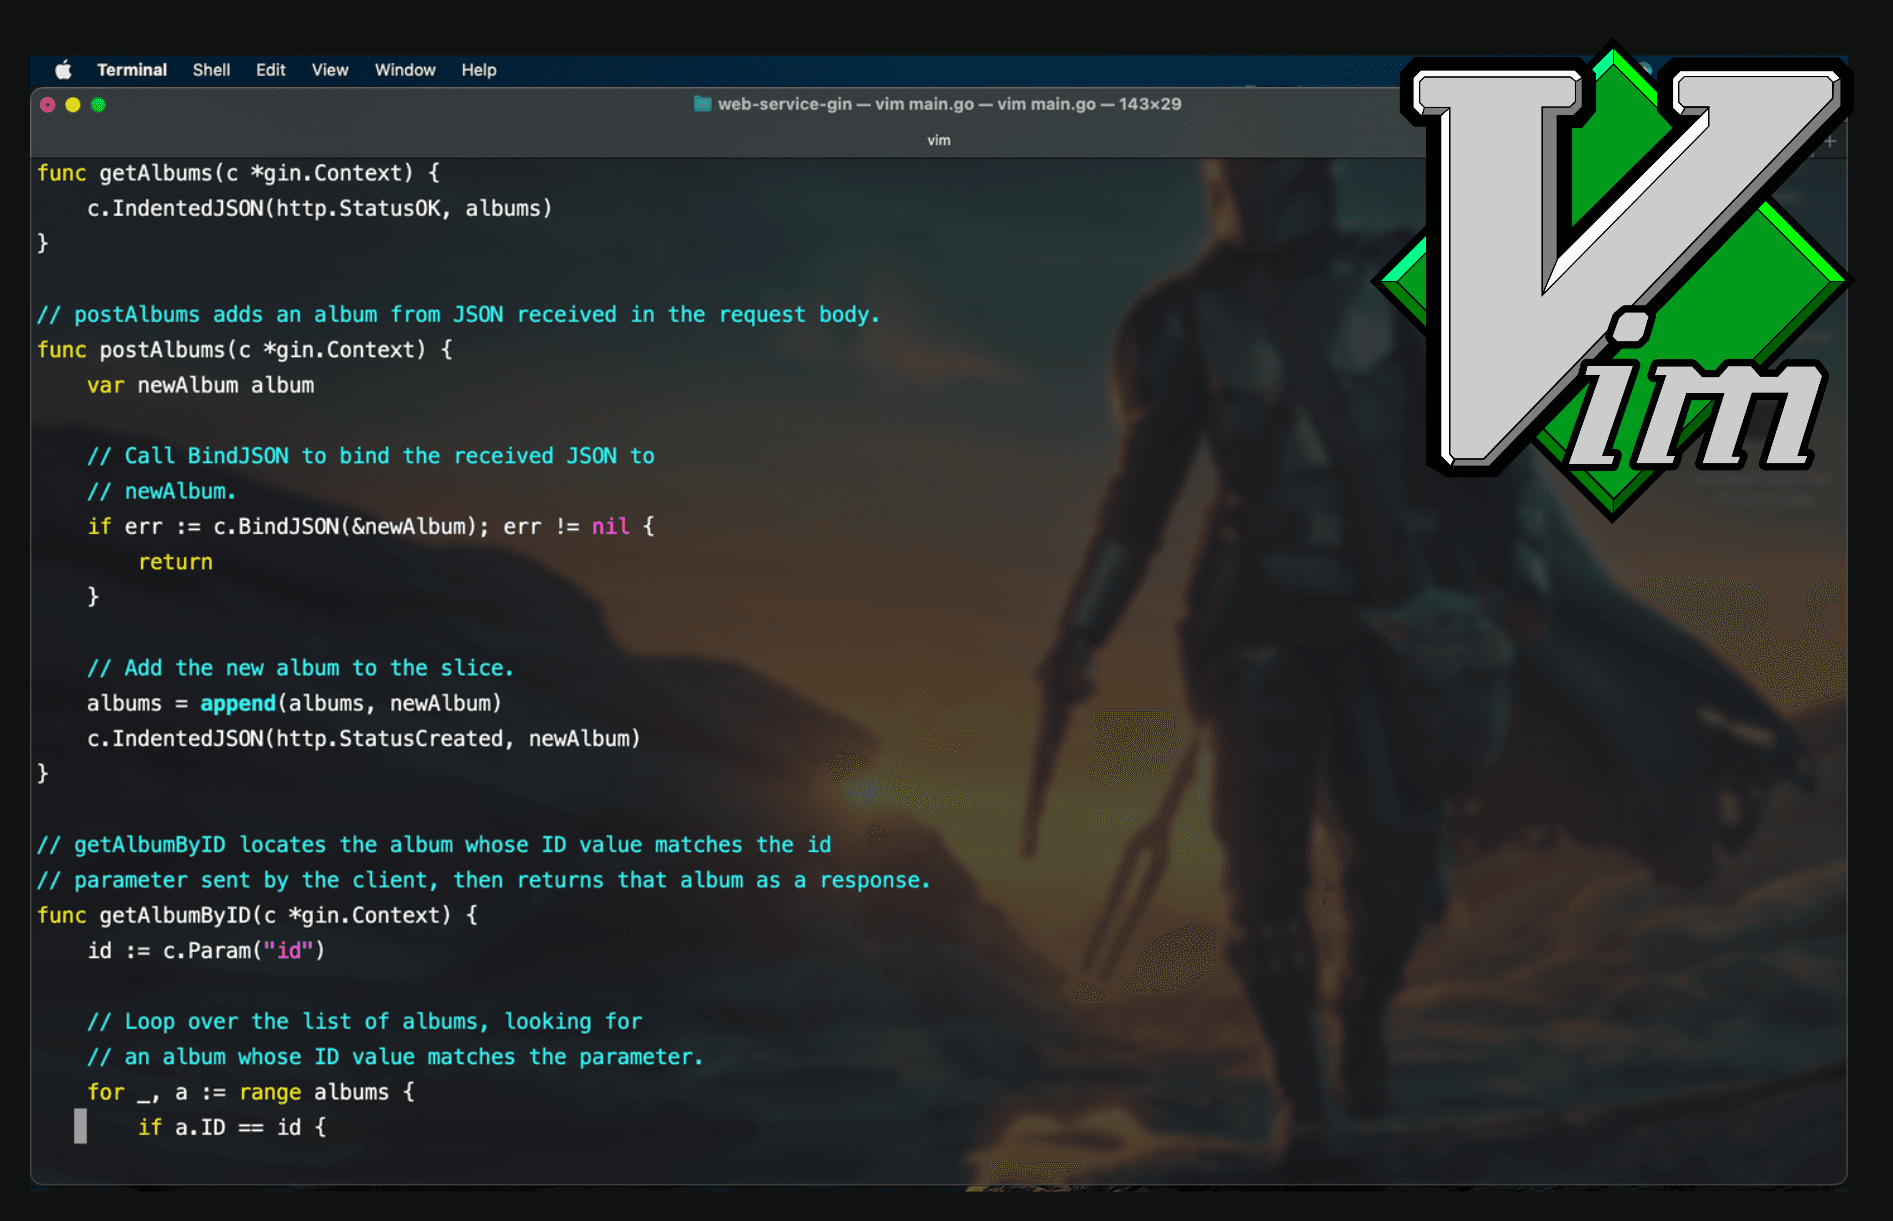Close the terminal window with red button

click(x=47, y=105)
